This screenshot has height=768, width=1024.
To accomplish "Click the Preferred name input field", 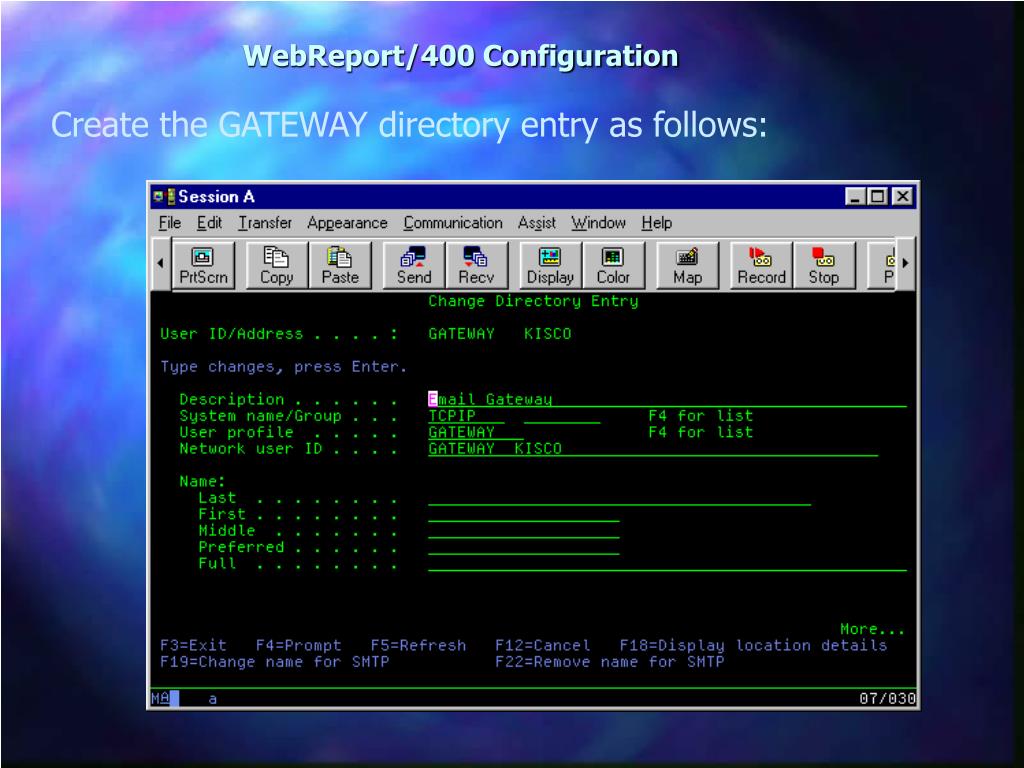I will 524,547.
